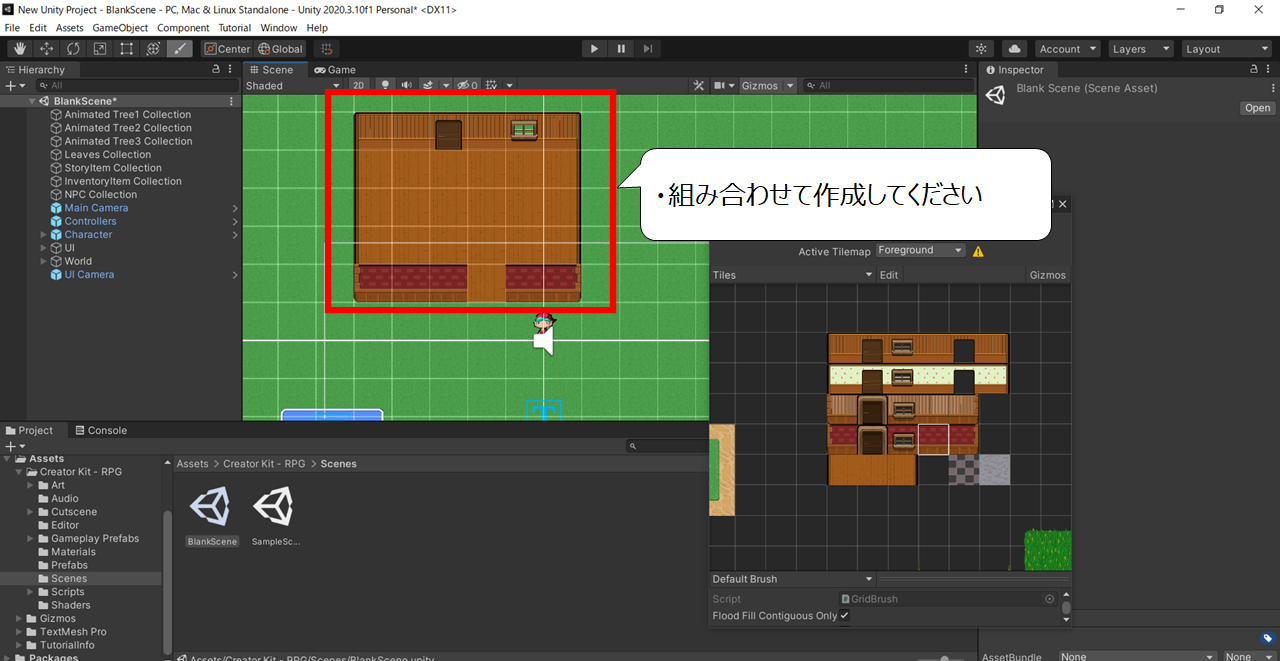Image resolution: width=1280 pixels, height=661 pixels.
Task: Click the Edit button in Tile Palette
Action: click(889, 275)
